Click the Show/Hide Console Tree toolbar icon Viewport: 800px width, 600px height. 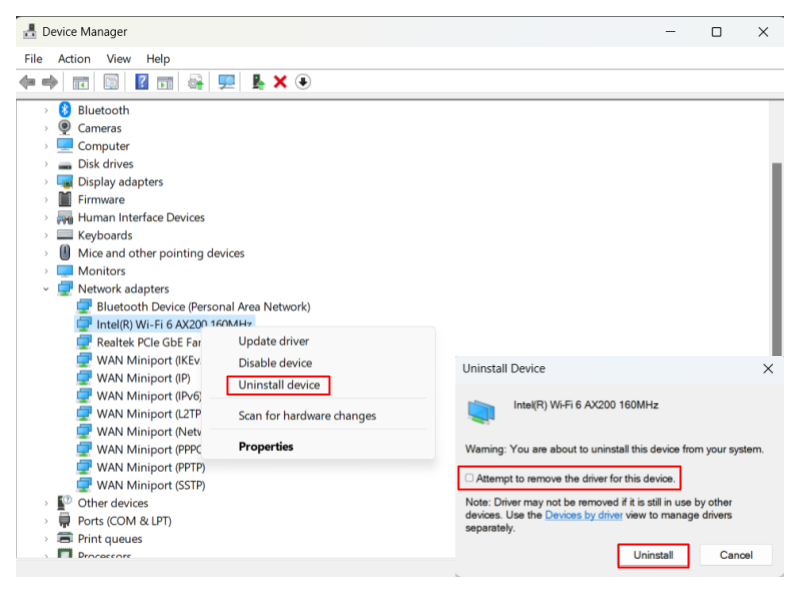pyautogui.click(x=81, y=82)
